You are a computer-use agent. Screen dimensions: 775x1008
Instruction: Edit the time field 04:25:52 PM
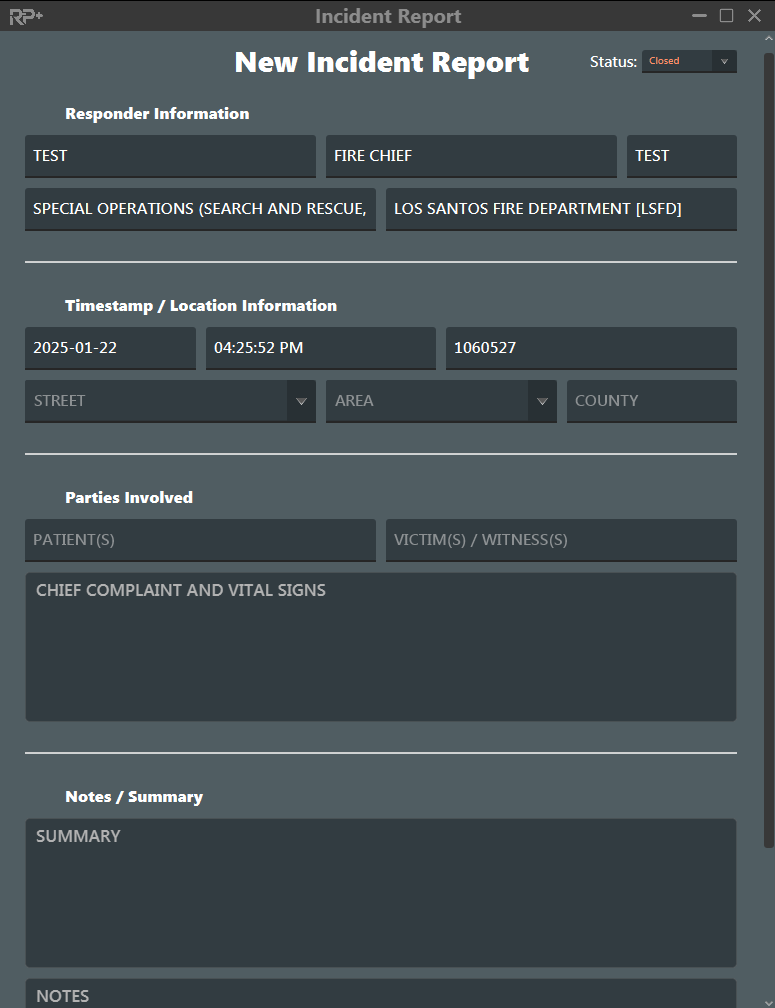click(x=320, y=348)
